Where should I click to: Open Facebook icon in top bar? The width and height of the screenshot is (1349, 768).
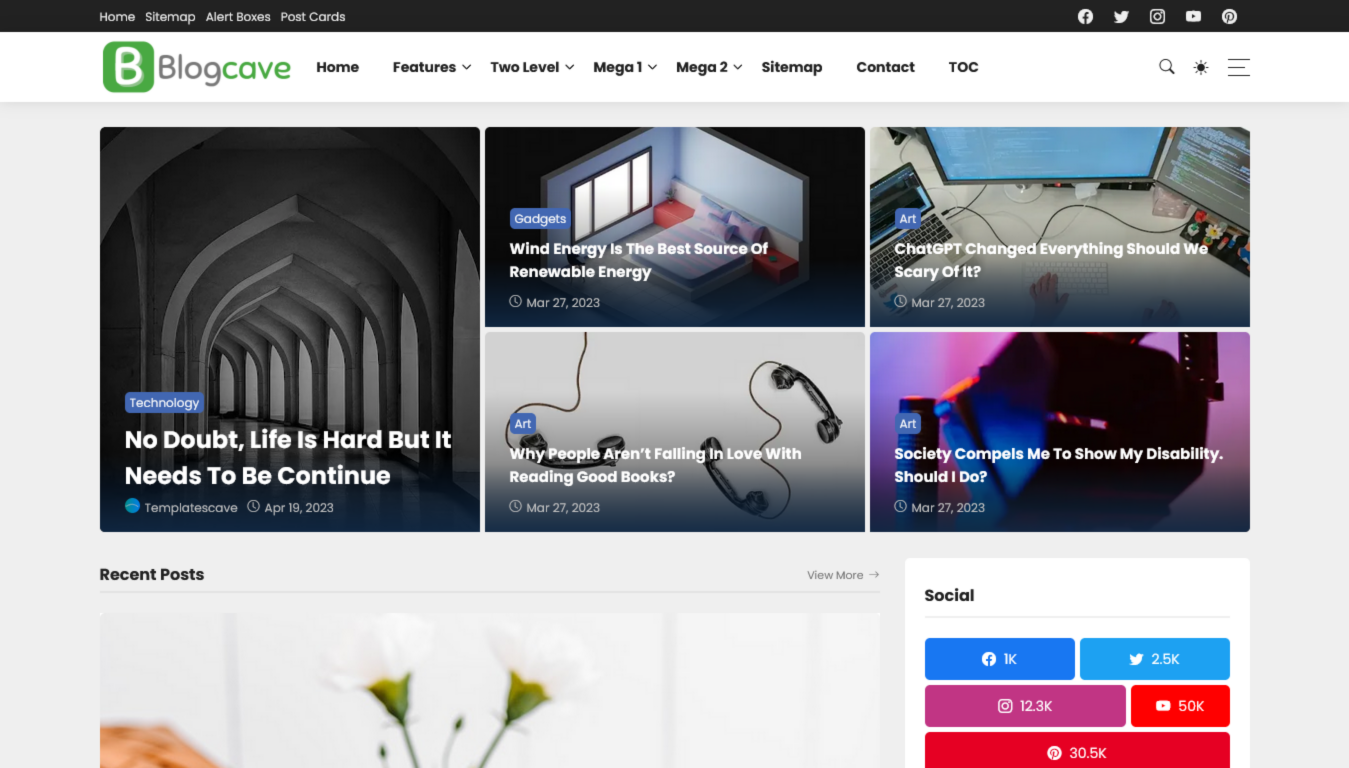1085,16
